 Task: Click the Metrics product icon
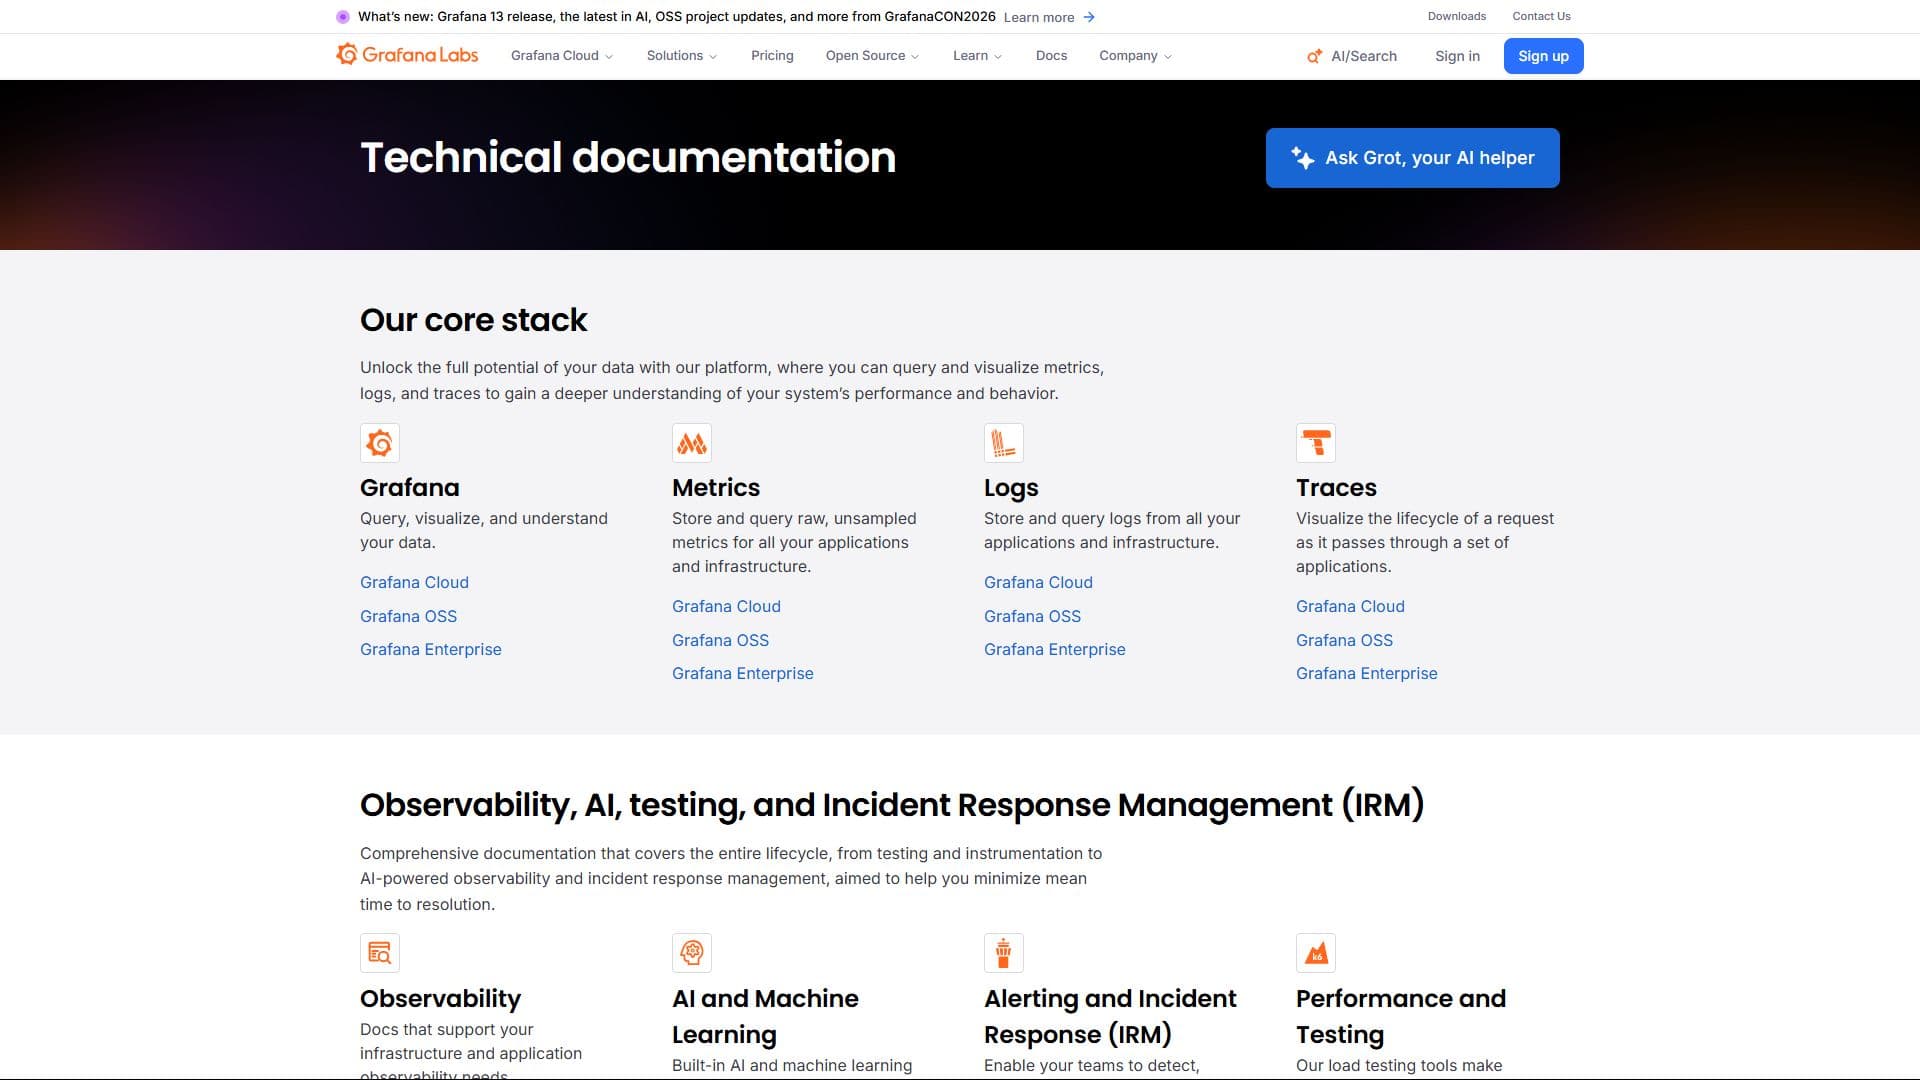click(x=692, y=443)
